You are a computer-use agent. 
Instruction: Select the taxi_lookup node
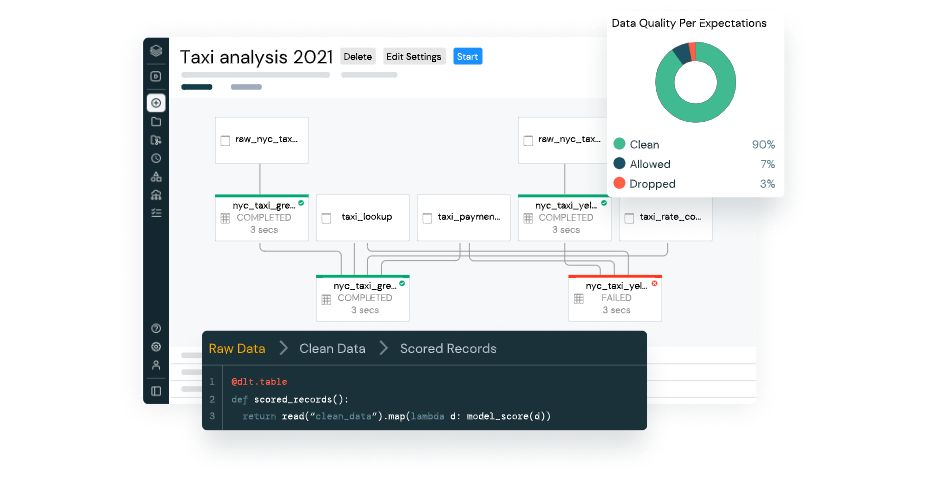point(364,217)
